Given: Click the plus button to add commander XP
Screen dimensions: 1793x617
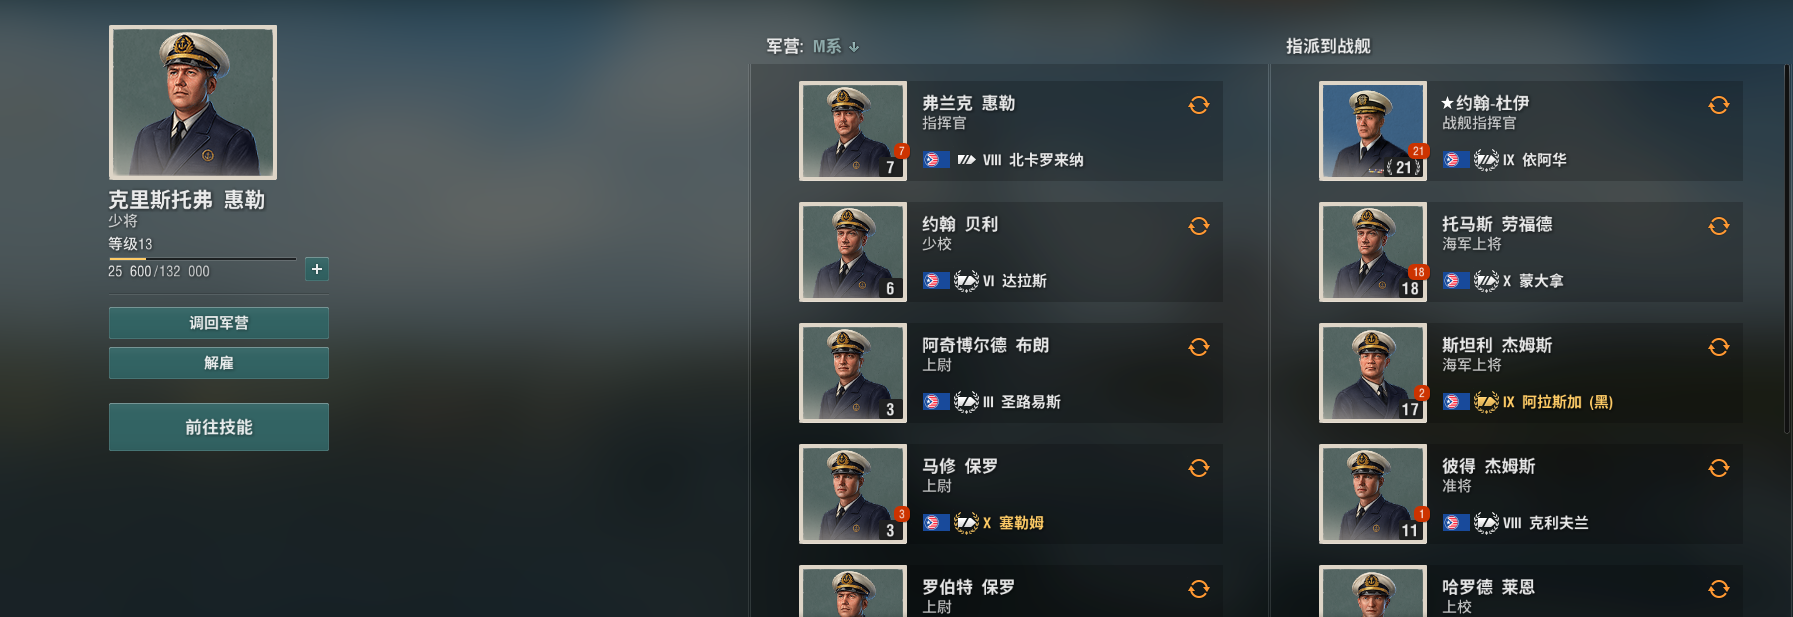Looking at the screenshot, I should click(317, 269).
